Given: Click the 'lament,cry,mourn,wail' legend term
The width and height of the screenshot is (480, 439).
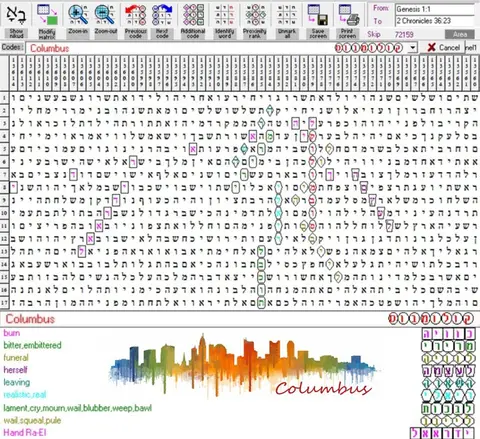Looking at the screenshot, I should pyautogui.click(x=78, y=408).
